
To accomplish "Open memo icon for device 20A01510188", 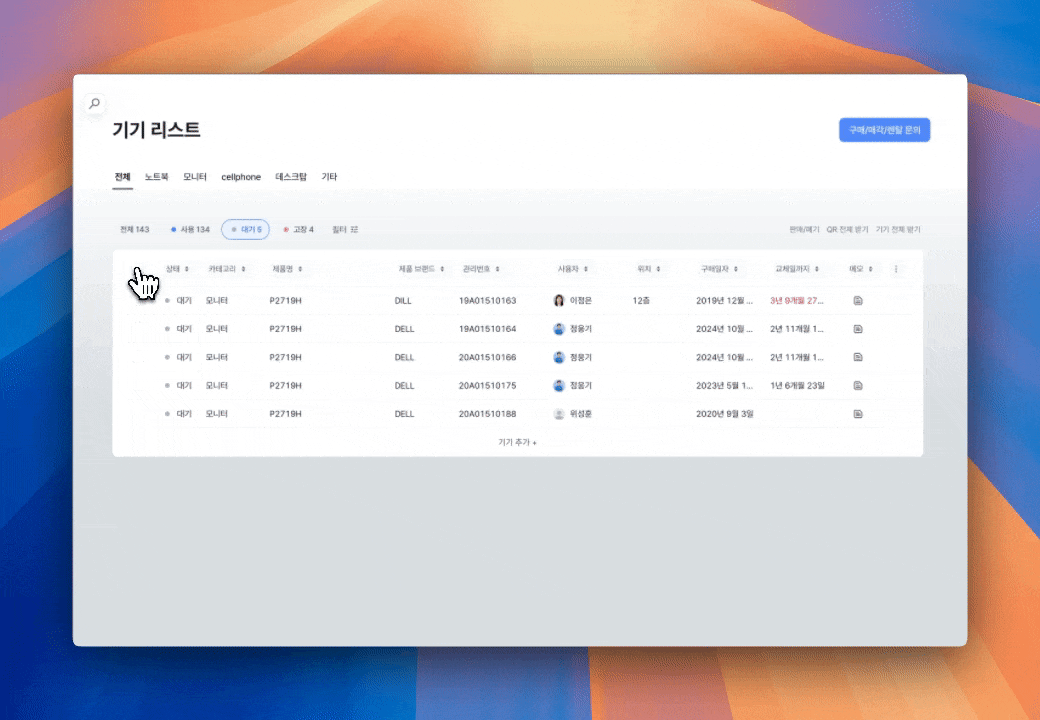I will click(857, 413).
